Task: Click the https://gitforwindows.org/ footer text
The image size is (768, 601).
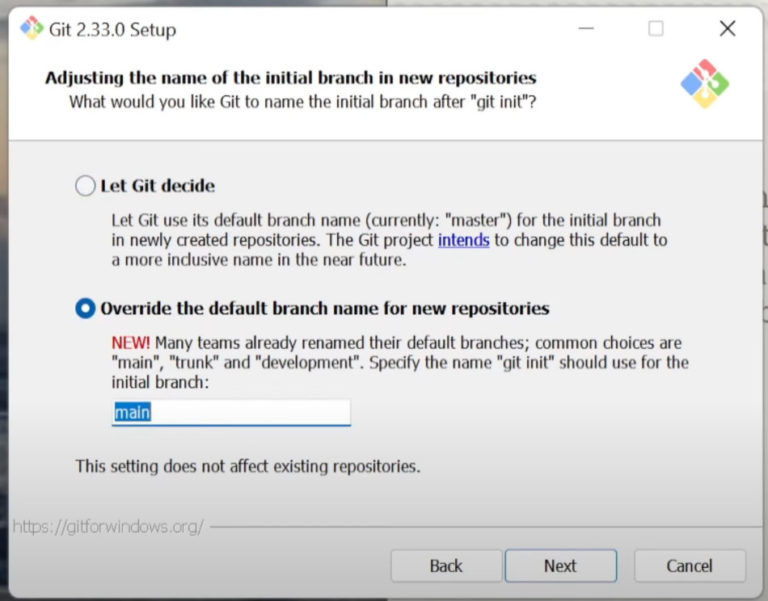Action: [x=108, y=527]
